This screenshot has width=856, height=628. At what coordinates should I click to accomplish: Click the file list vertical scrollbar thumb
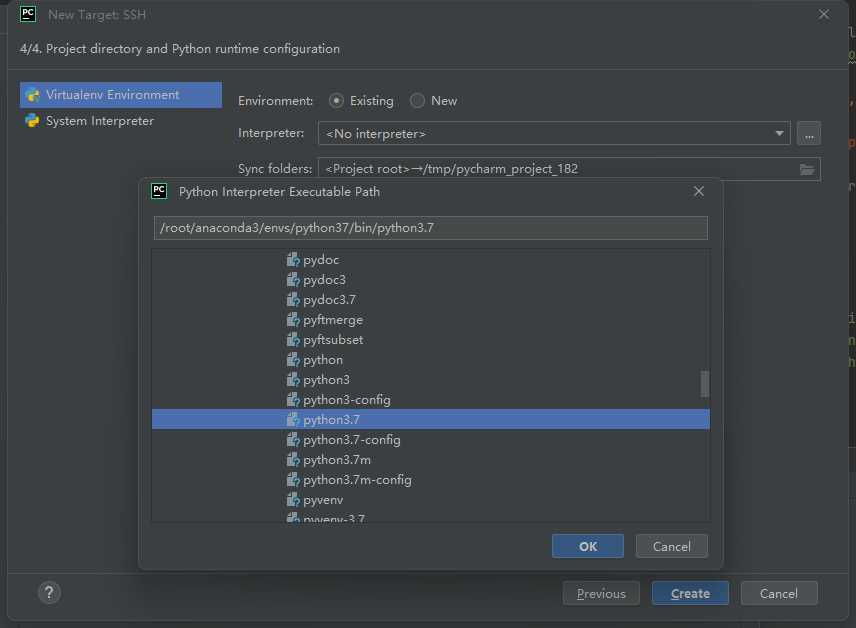(x=704, y=384)
